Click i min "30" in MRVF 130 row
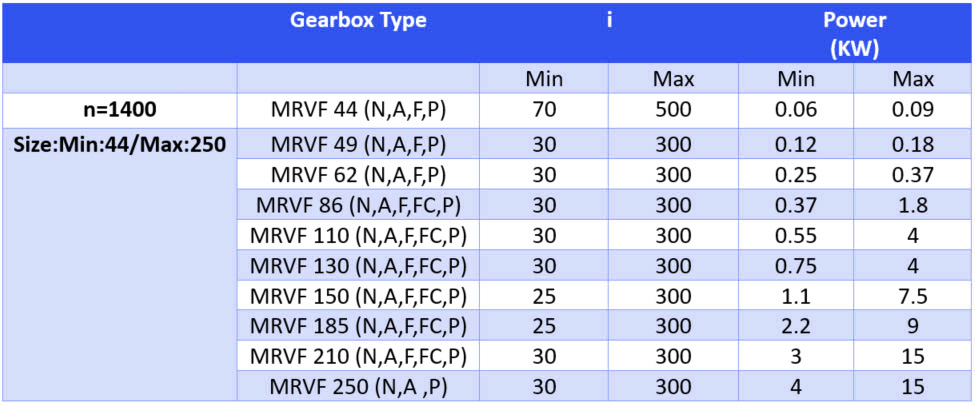 pos(544,265)
